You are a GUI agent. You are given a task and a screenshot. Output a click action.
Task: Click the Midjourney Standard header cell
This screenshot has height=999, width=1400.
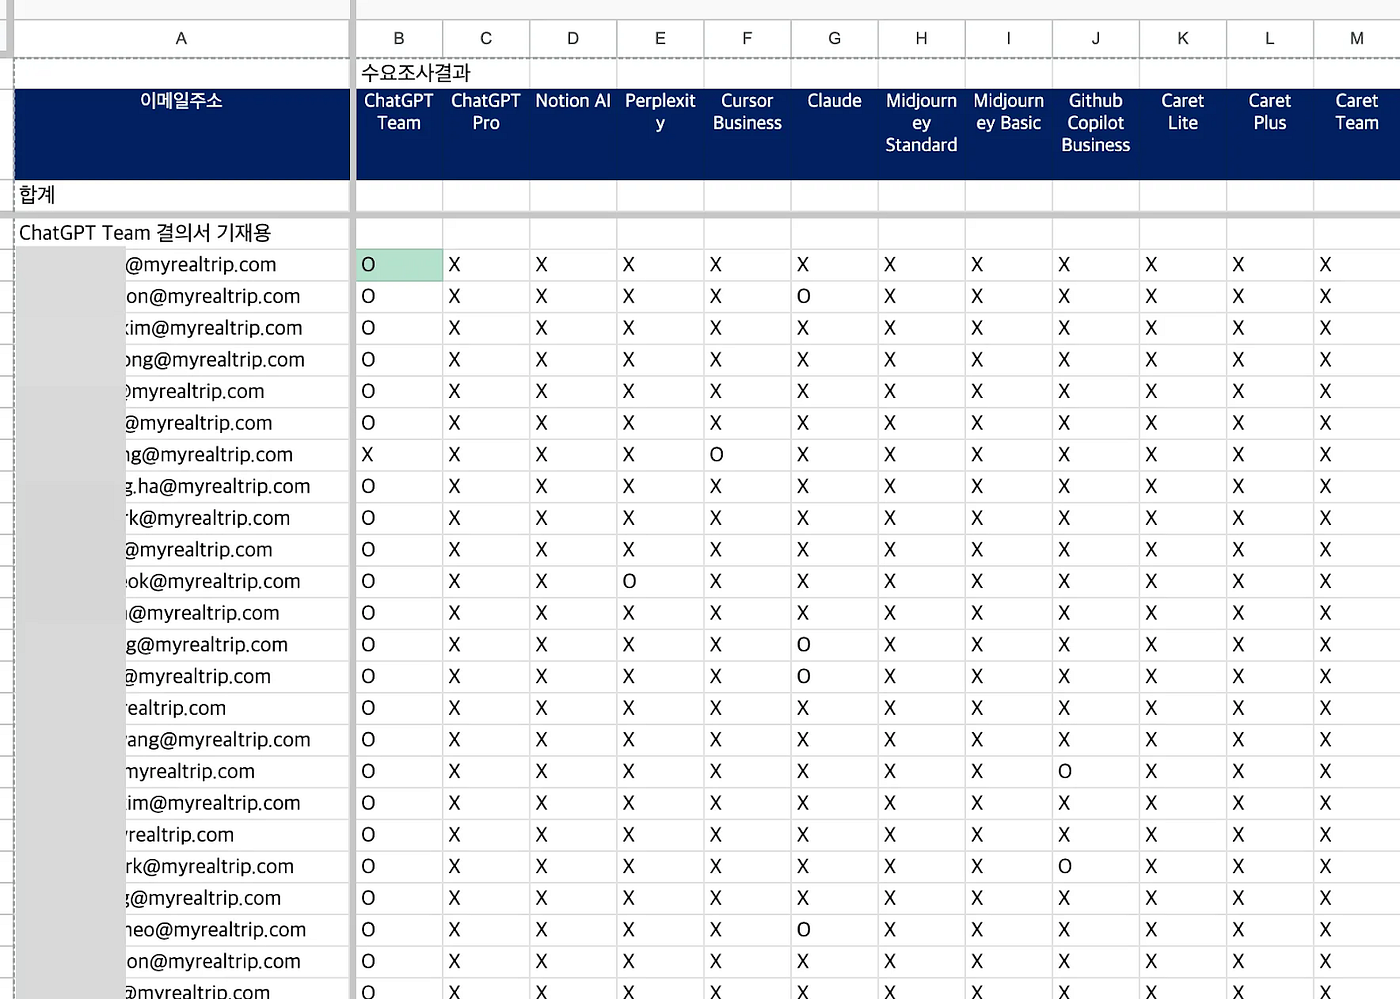point(921,134)
